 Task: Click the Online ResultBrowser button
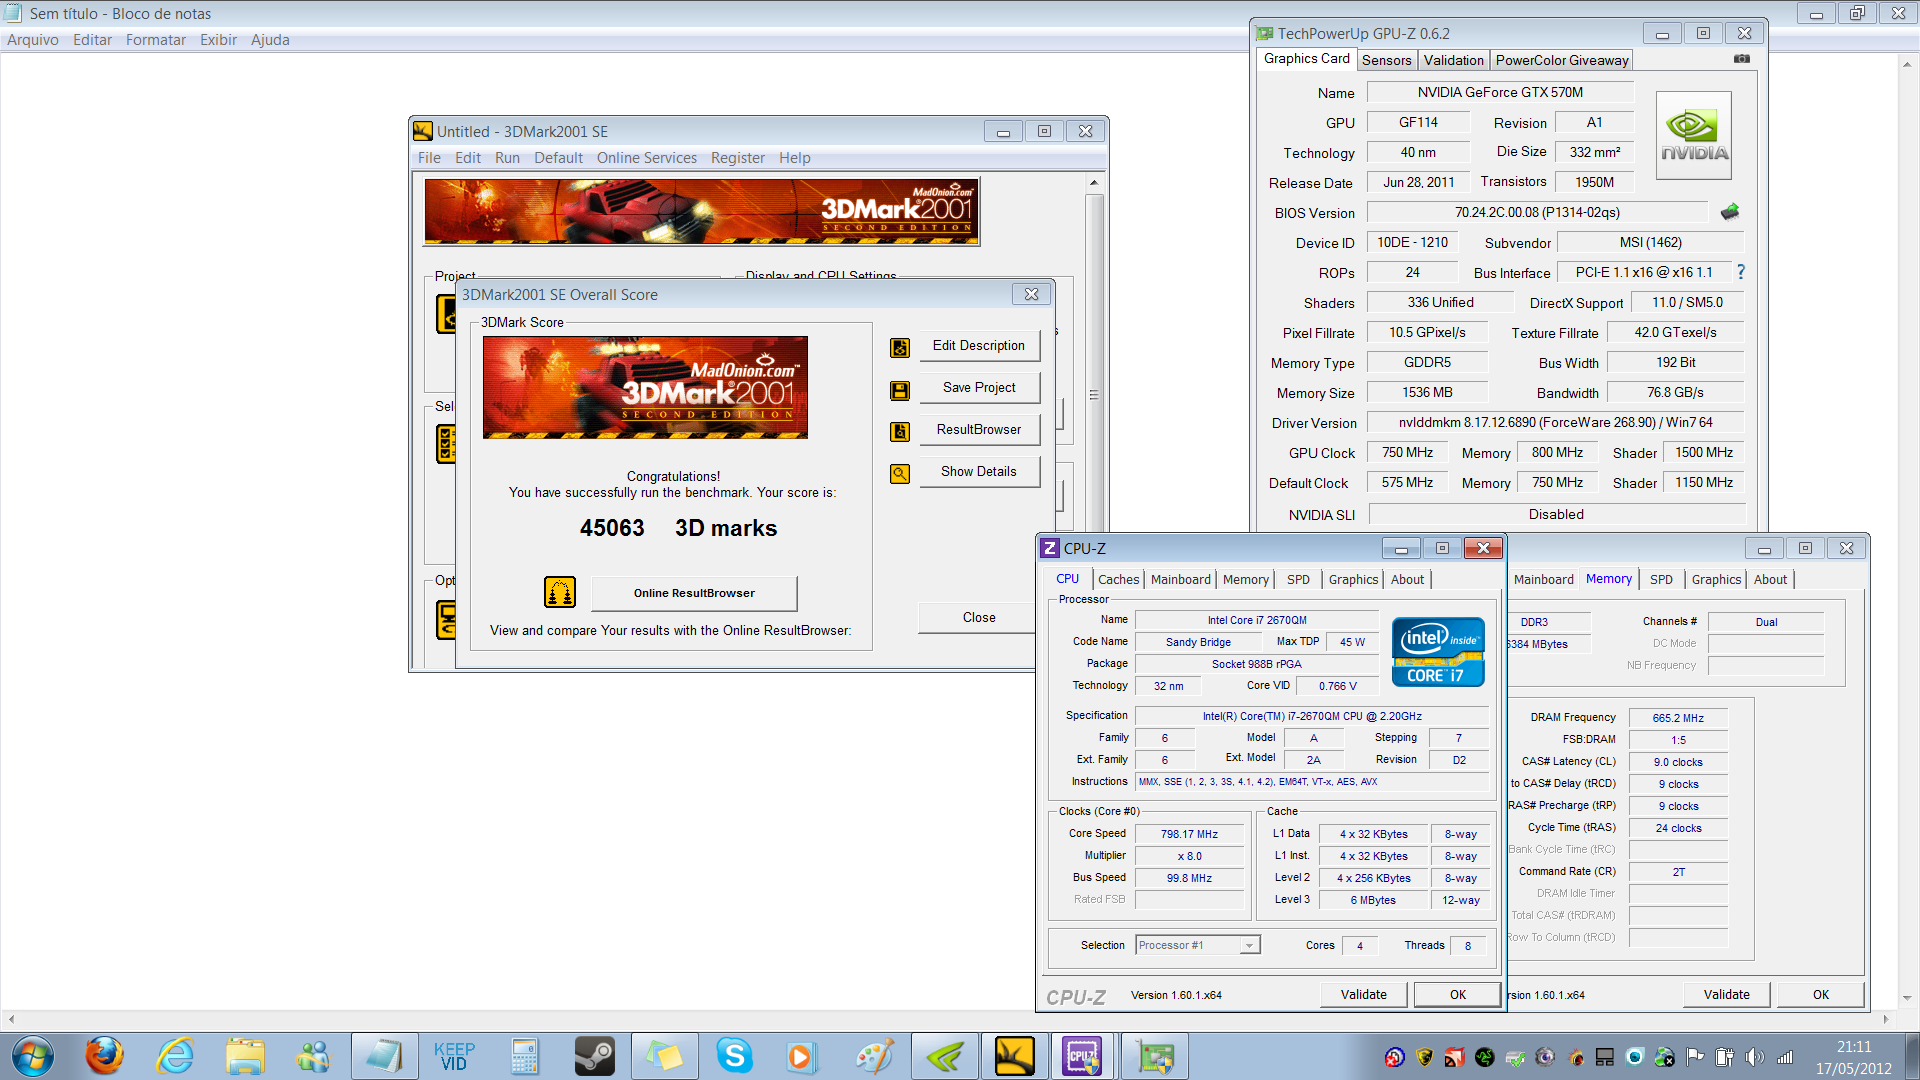point(694,593)
